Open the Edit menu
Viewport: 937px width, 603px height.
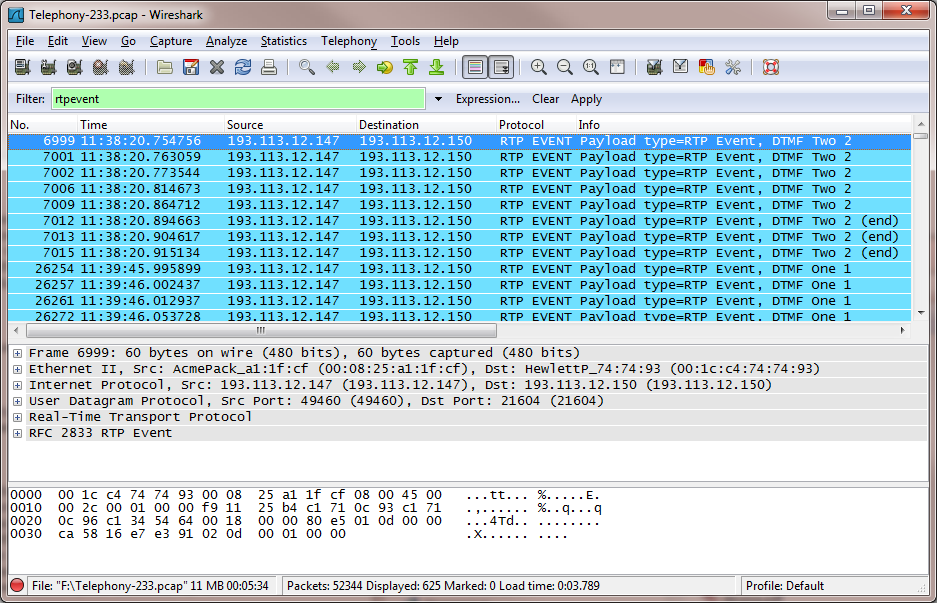coord(57,41)
